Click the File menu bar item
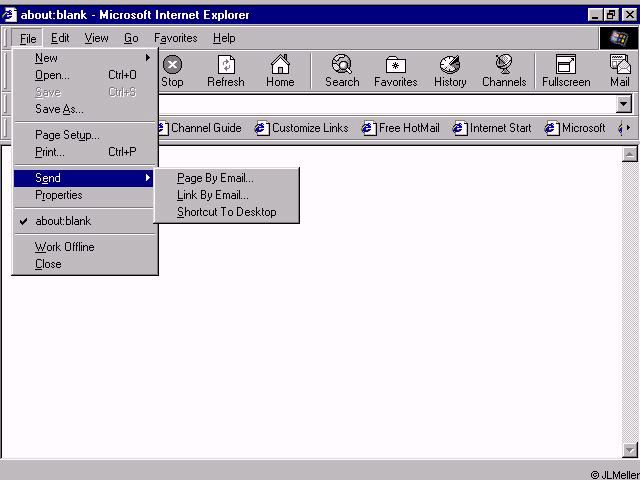 click(28, 38)
